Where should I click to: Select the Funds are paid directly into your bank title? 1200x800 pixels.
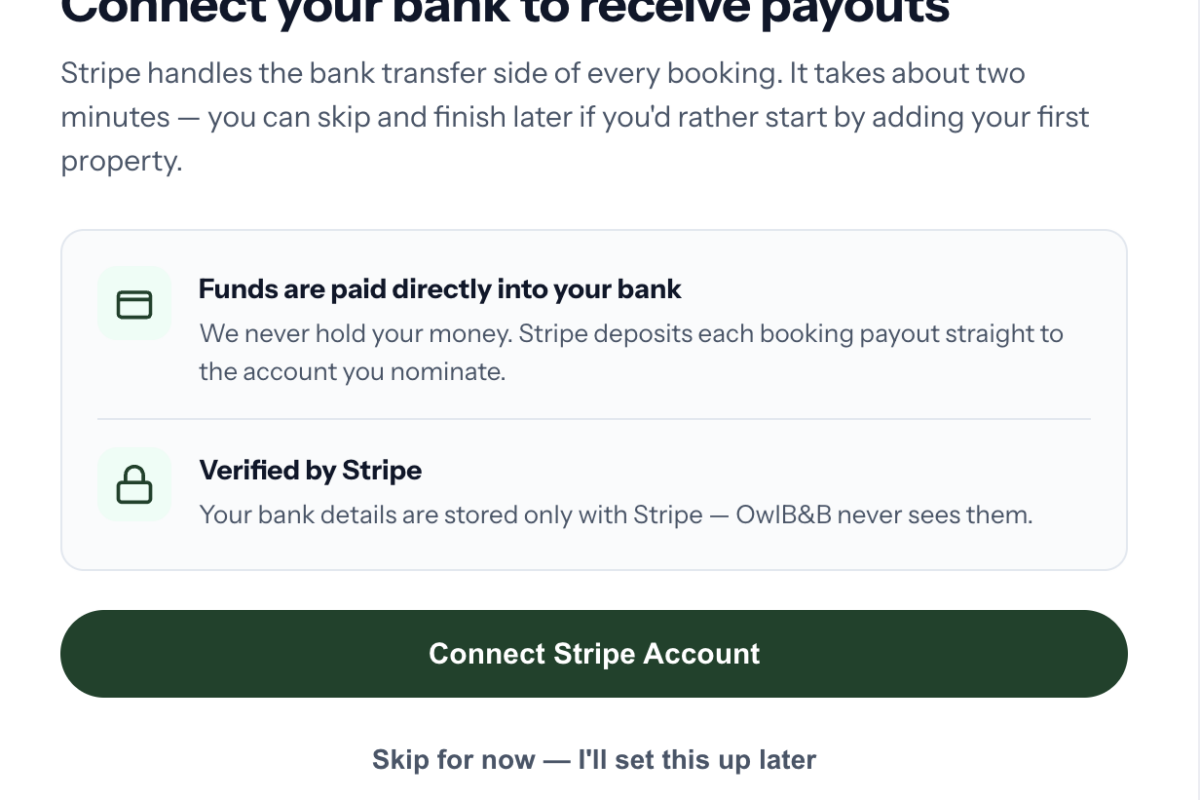[440, 290]
